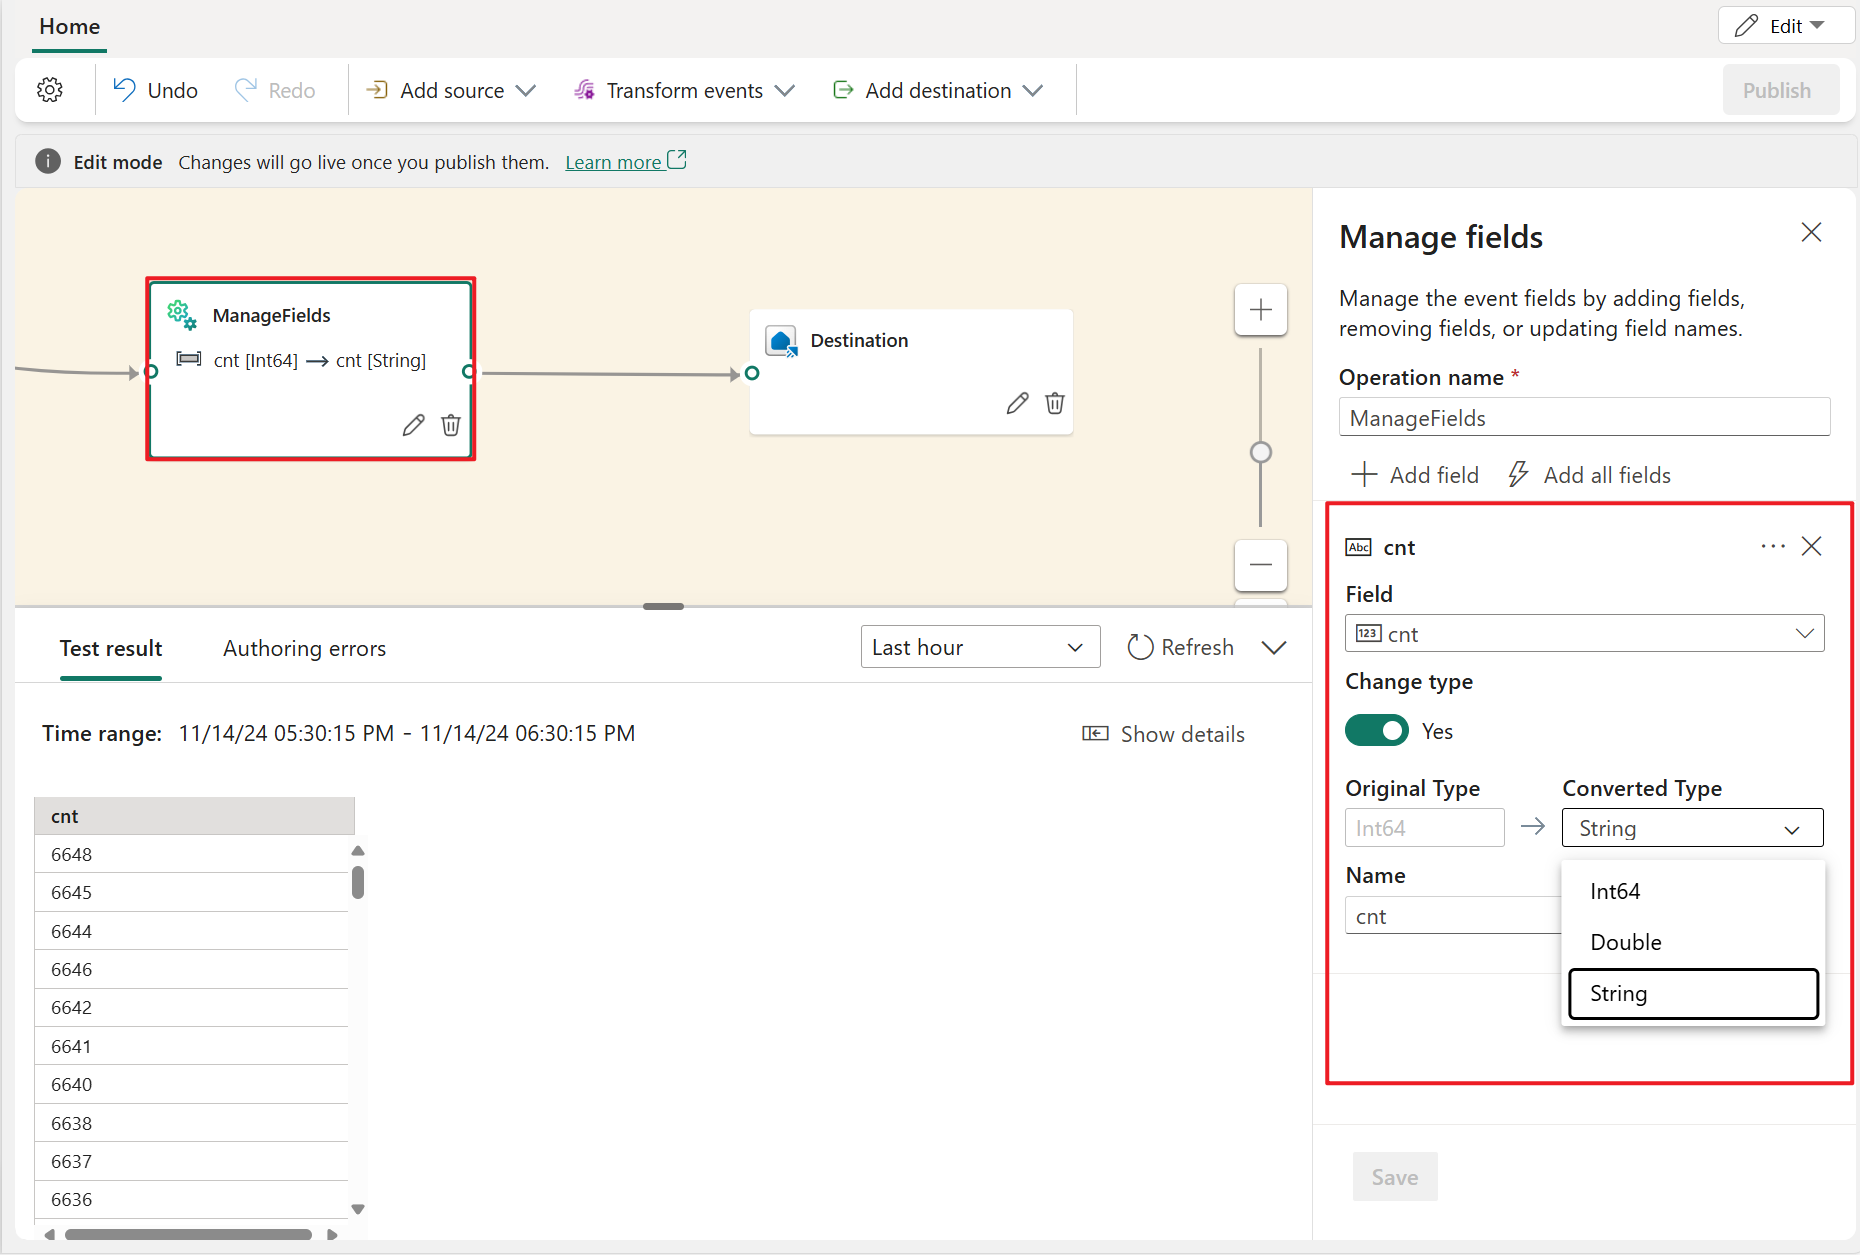
Task: Click the Destination node icon
Action: (x=781, y=341)
